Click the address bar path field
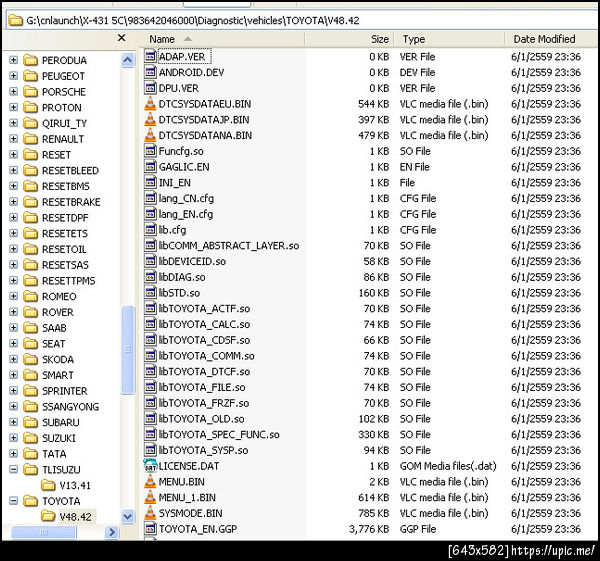The width and height of the screenshot is (600, 561). tap(302, 20)
